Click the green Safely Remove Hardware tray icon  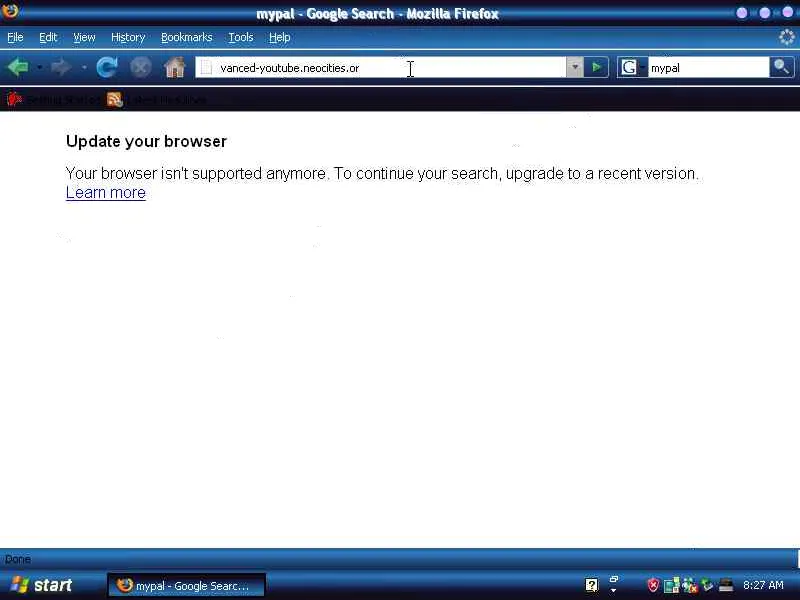[707, 585]
